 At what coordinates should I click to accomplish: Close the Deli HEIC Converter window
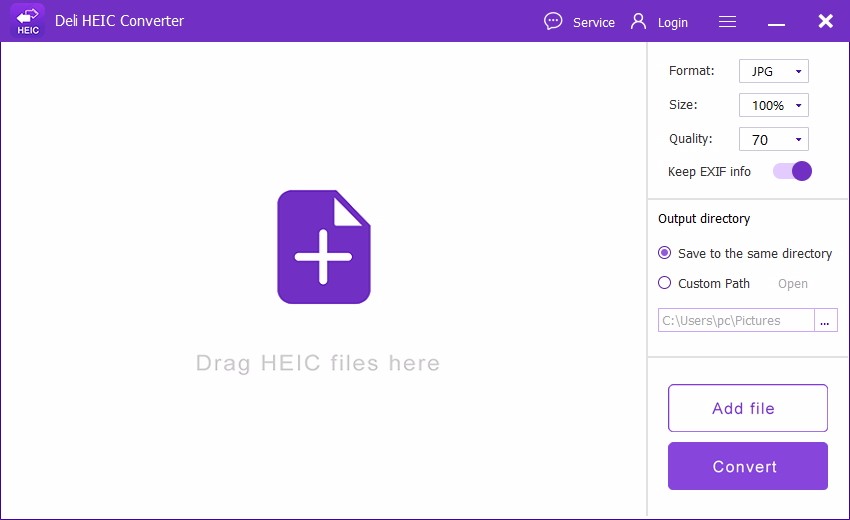pos(826,21)
